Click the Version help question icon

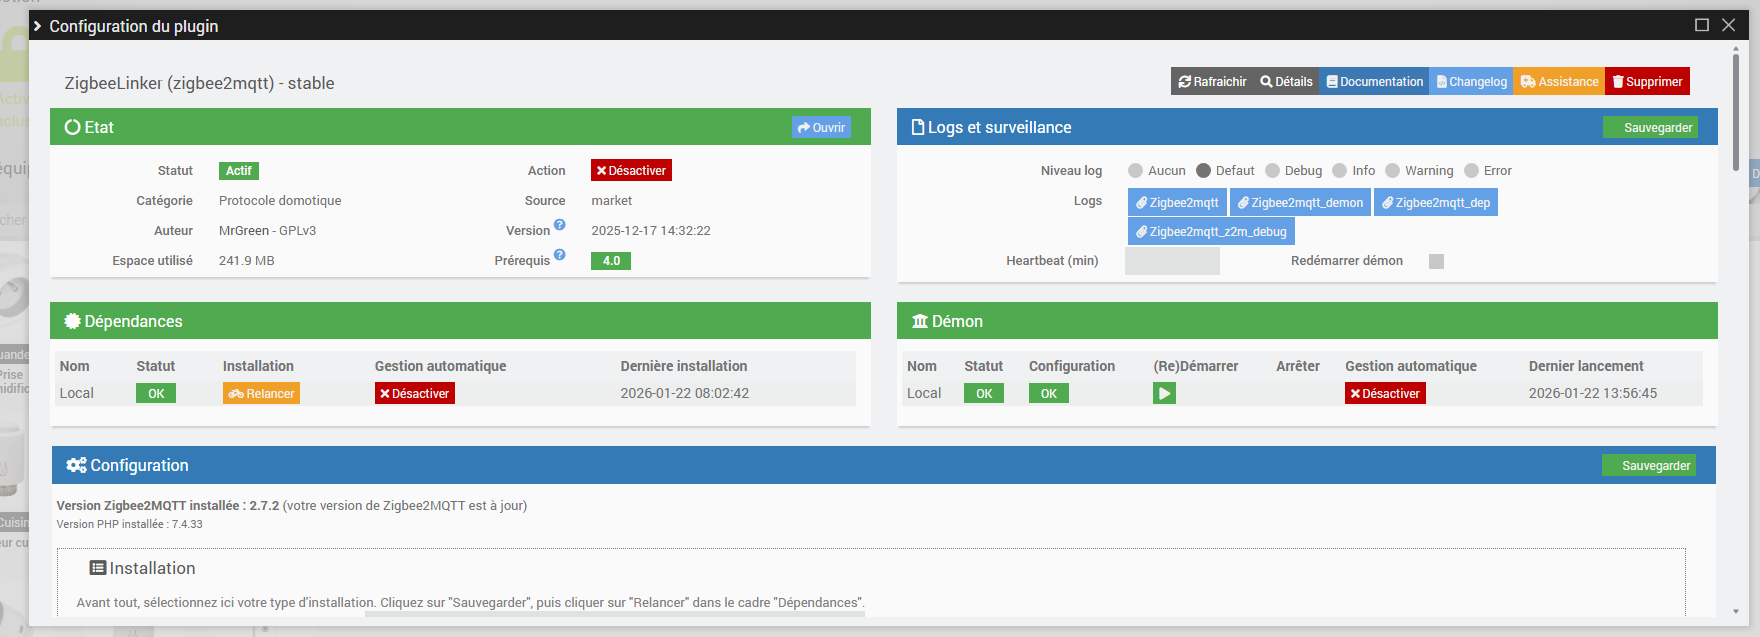[x=560, y=225]
